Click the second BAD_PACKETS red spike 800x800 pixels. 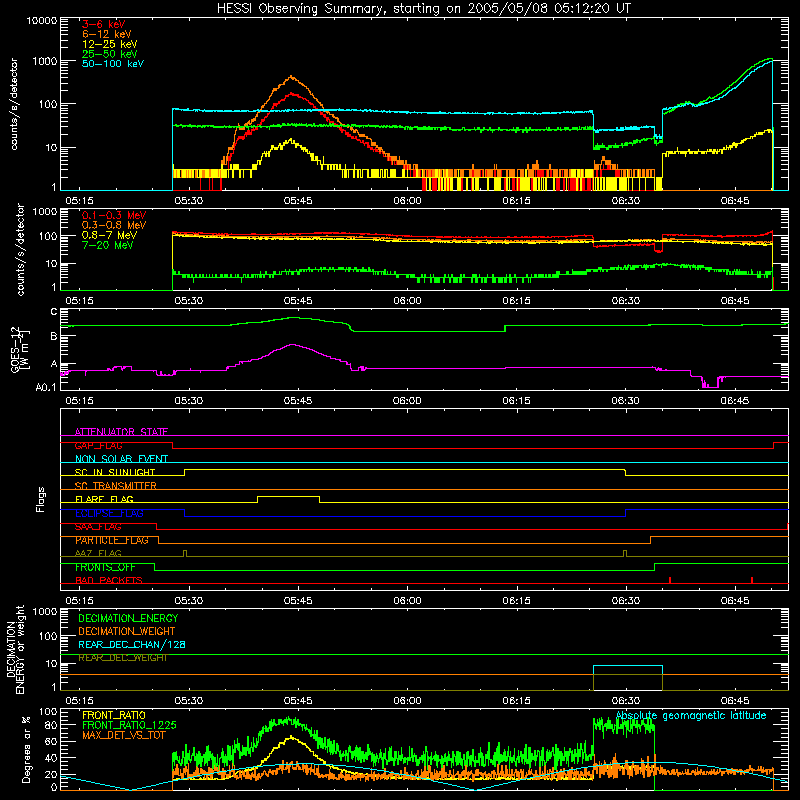[752, 580]
